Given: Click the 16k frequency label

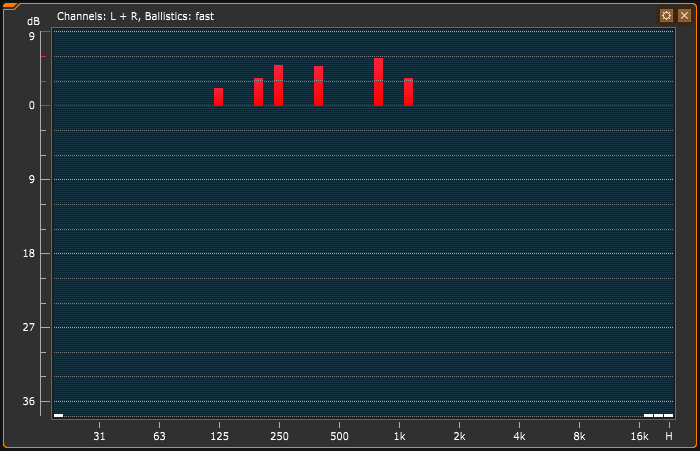Looking at the screenshot, I should 639,436.
